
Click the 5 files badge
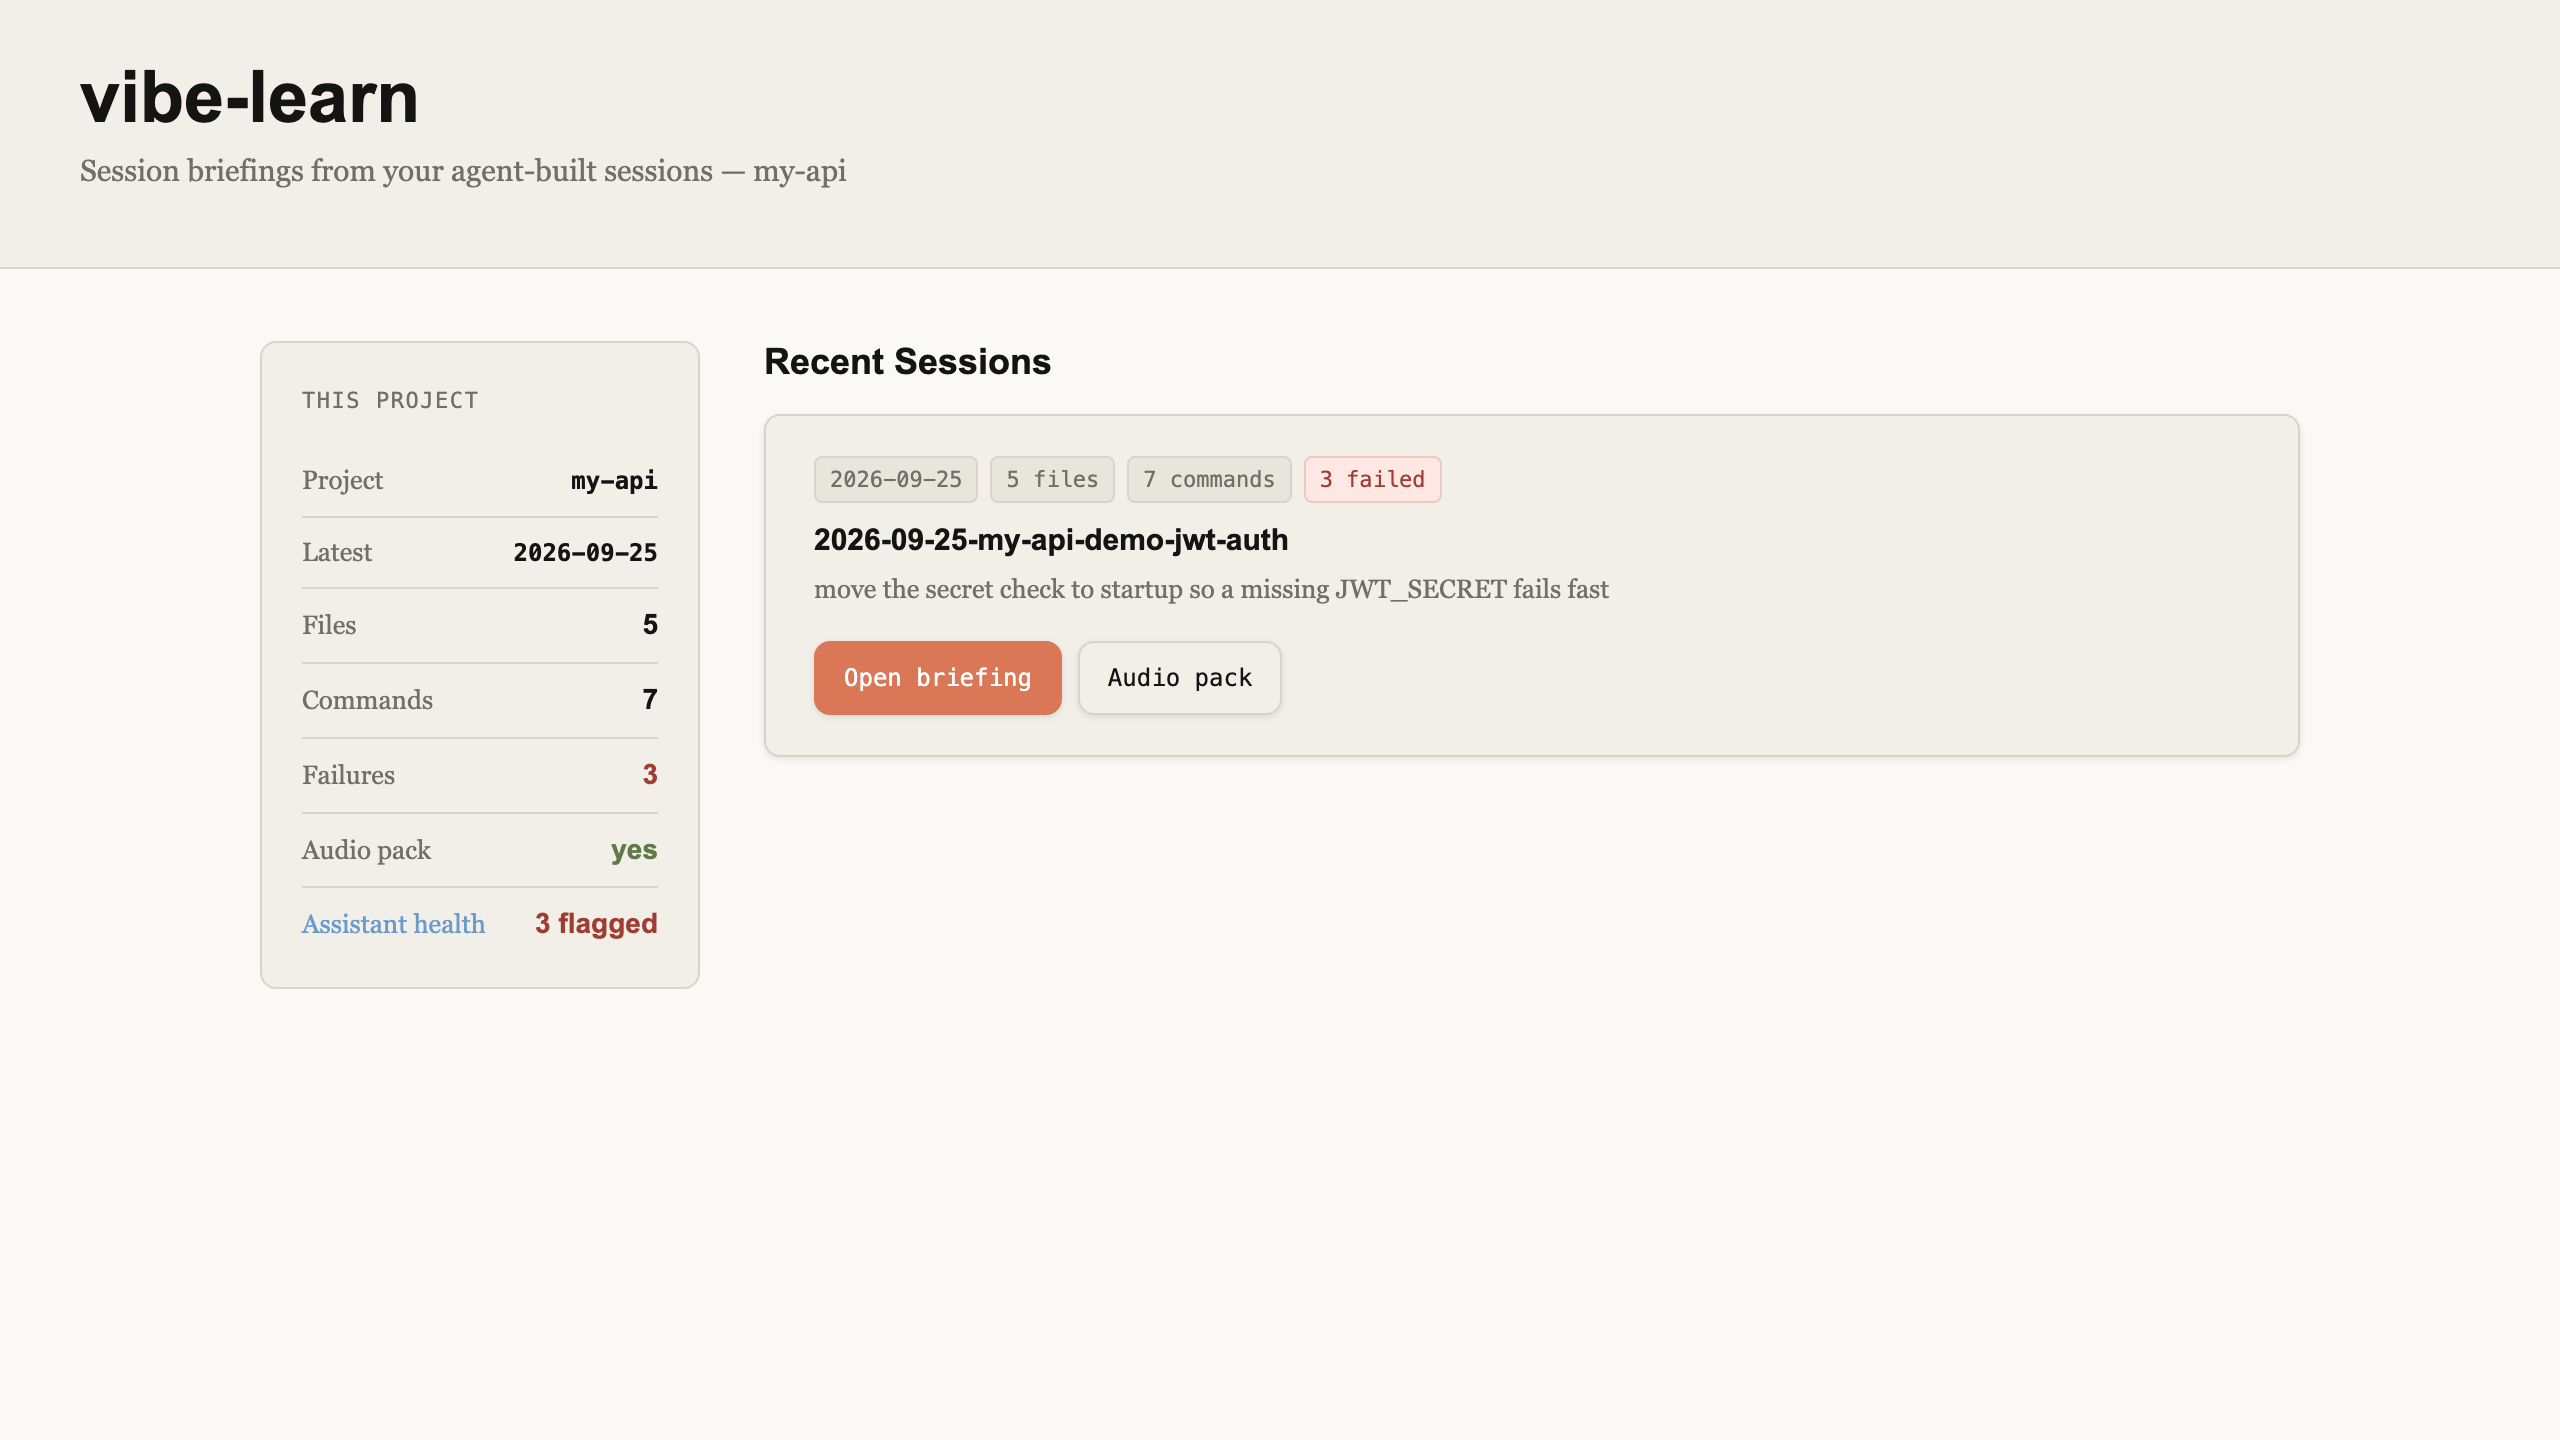(x=1052, y=480)
